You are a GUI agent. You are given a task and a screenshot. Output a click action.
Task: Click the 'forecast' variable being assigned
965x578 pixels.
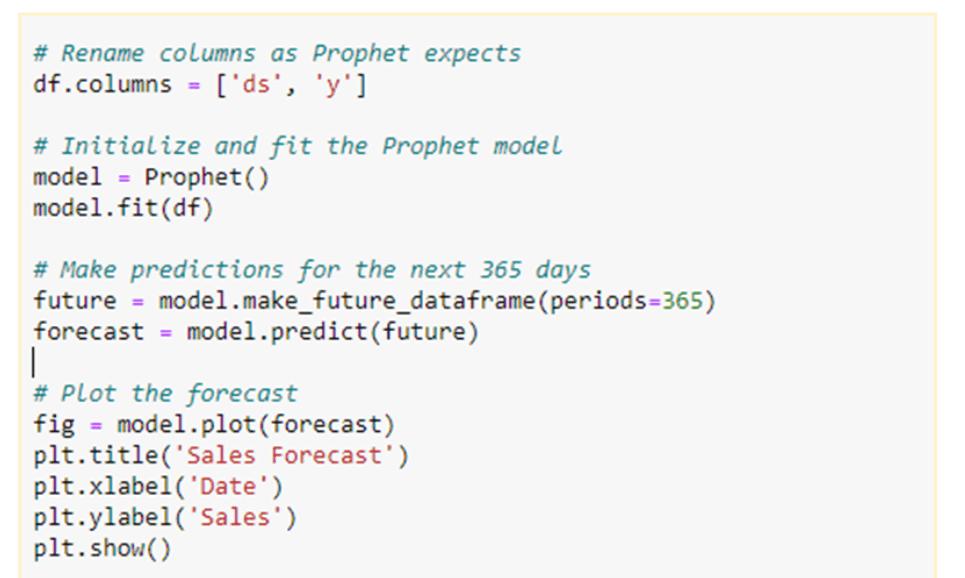pyautogui.click(x=88, y=332)
